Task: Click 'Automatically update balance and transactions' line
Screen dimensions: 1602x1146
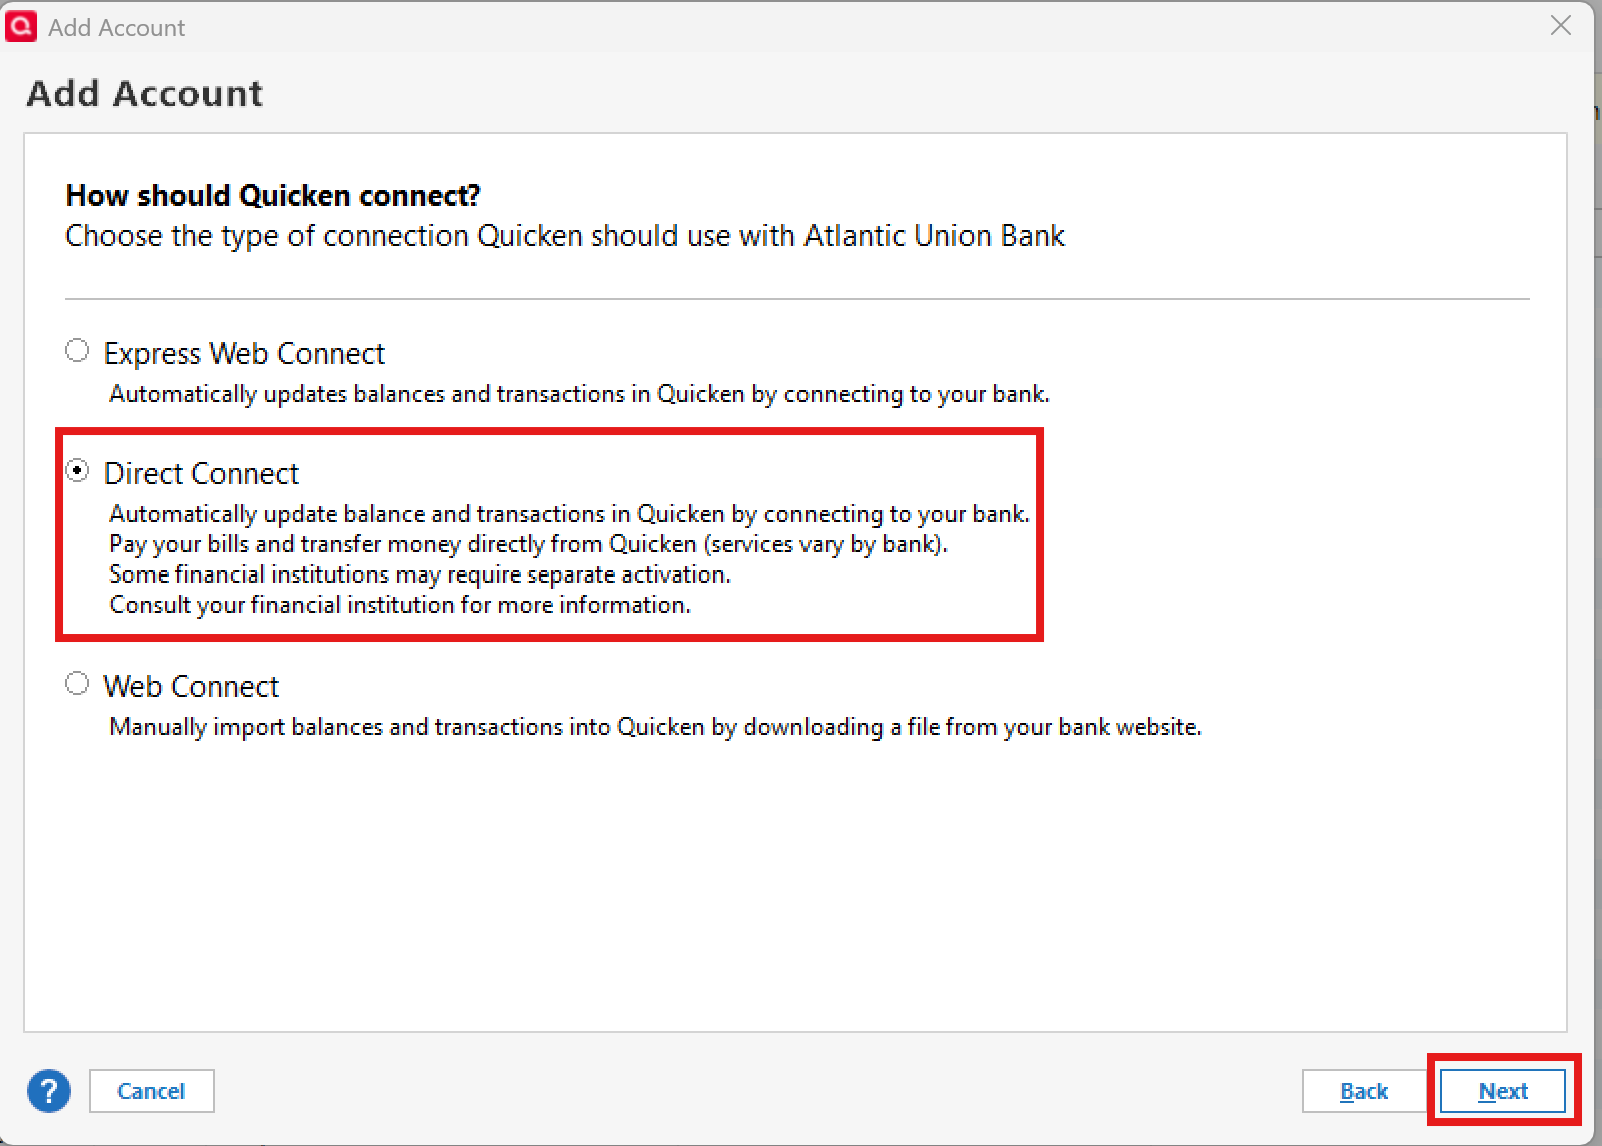Action: pyautogui.click(x=569, y=514)
